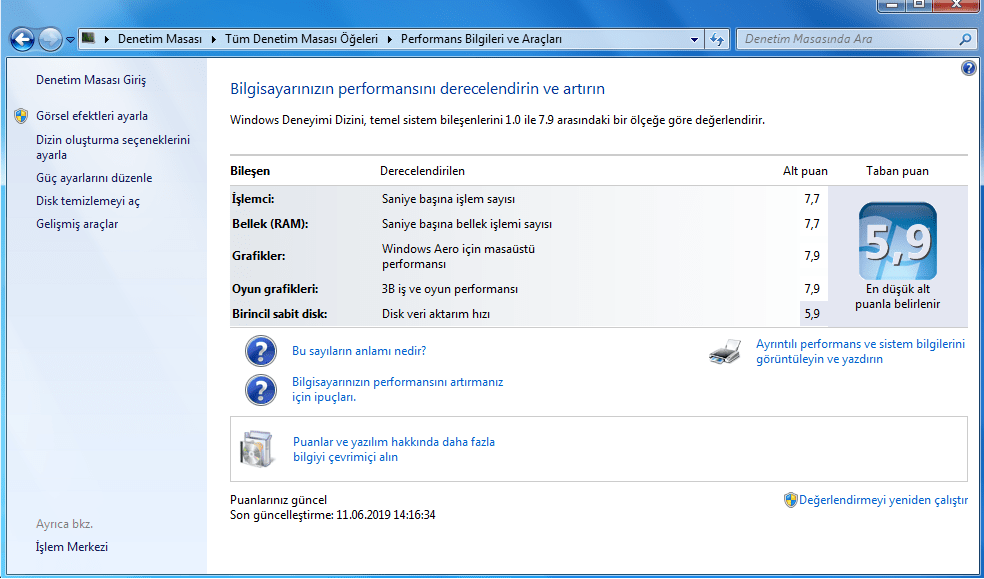984x579 pixels.
Task: Click the Forward navigation arrow
Action: (50, 40)
